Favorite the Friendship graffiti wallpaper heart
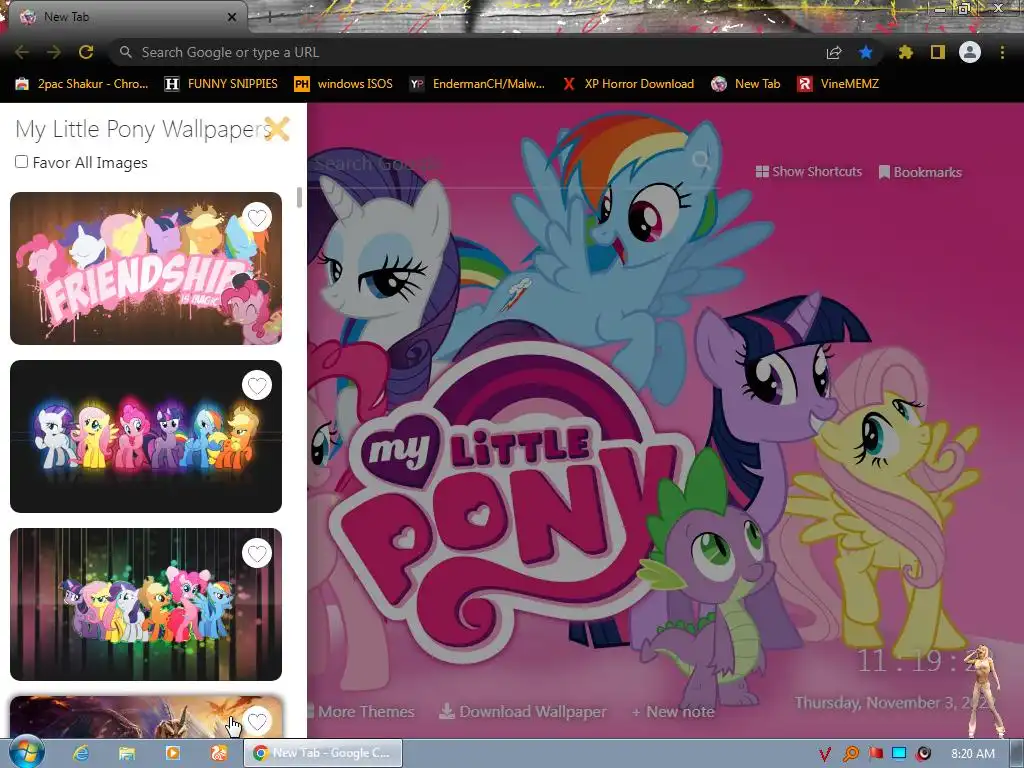 (x=257, y=217)
